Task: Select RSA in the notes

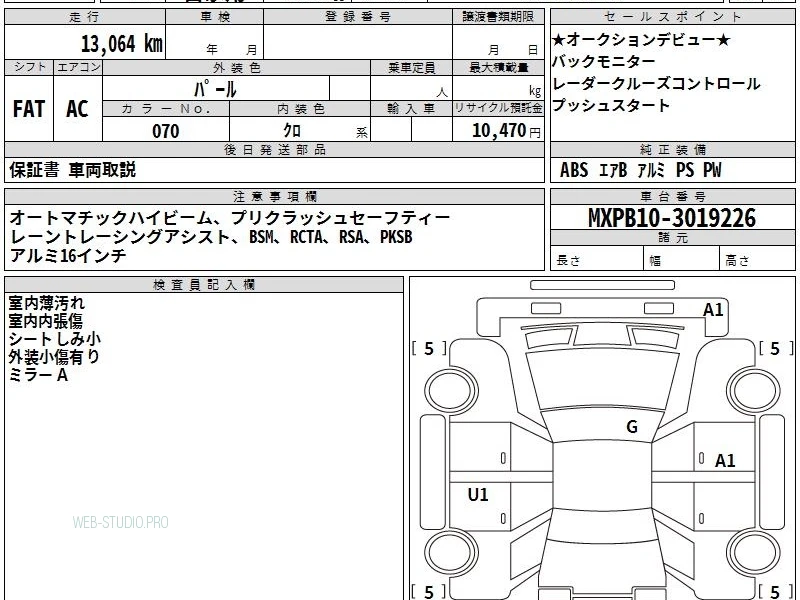Action: click(352, 237)
